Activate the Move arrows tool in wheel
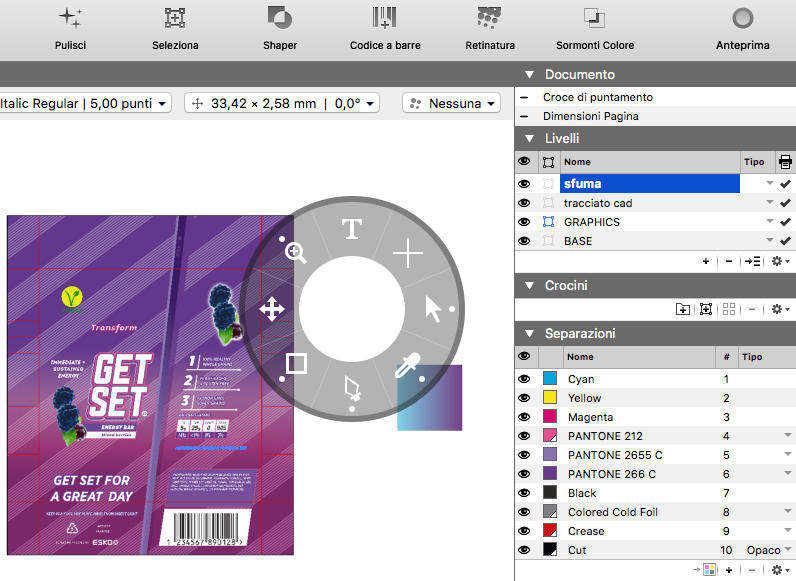 [271, 309]
